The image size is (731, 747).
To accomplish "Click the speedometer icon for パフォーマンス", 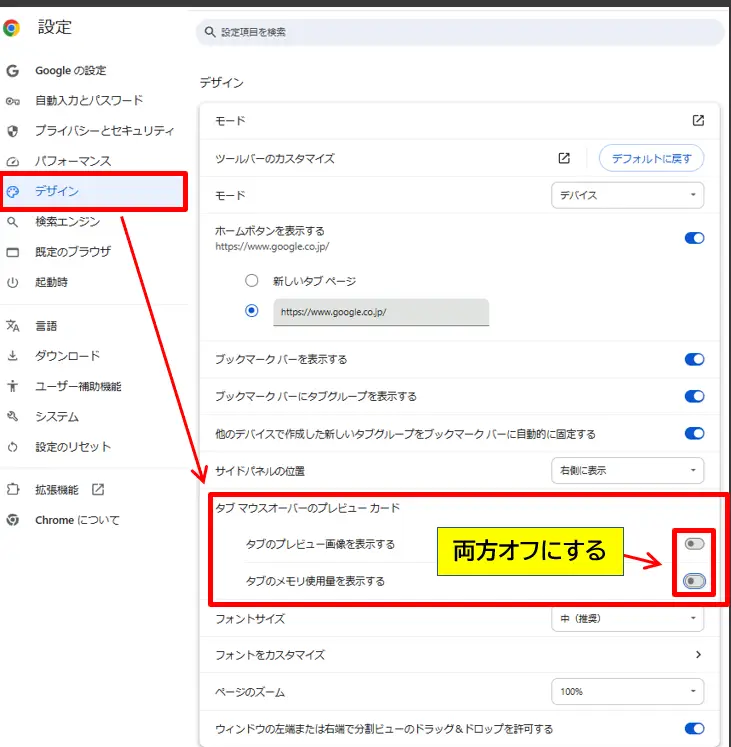I will (13, 162).
